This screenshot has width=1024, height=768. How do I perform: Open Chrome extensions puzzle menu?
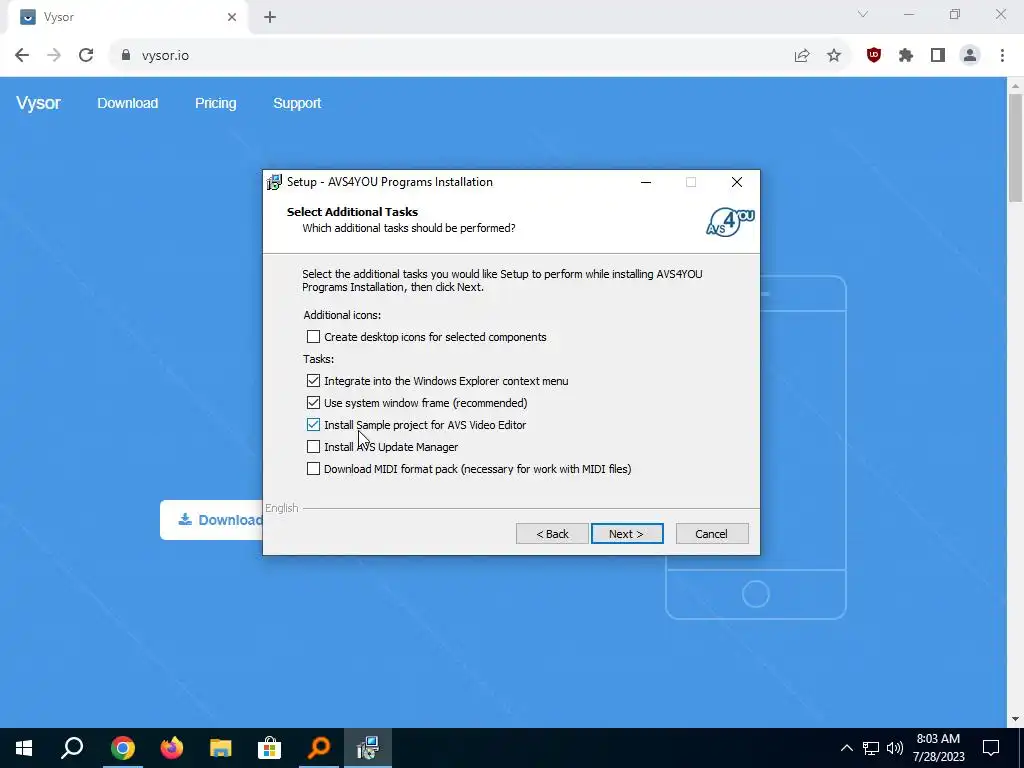pos(906,56)
